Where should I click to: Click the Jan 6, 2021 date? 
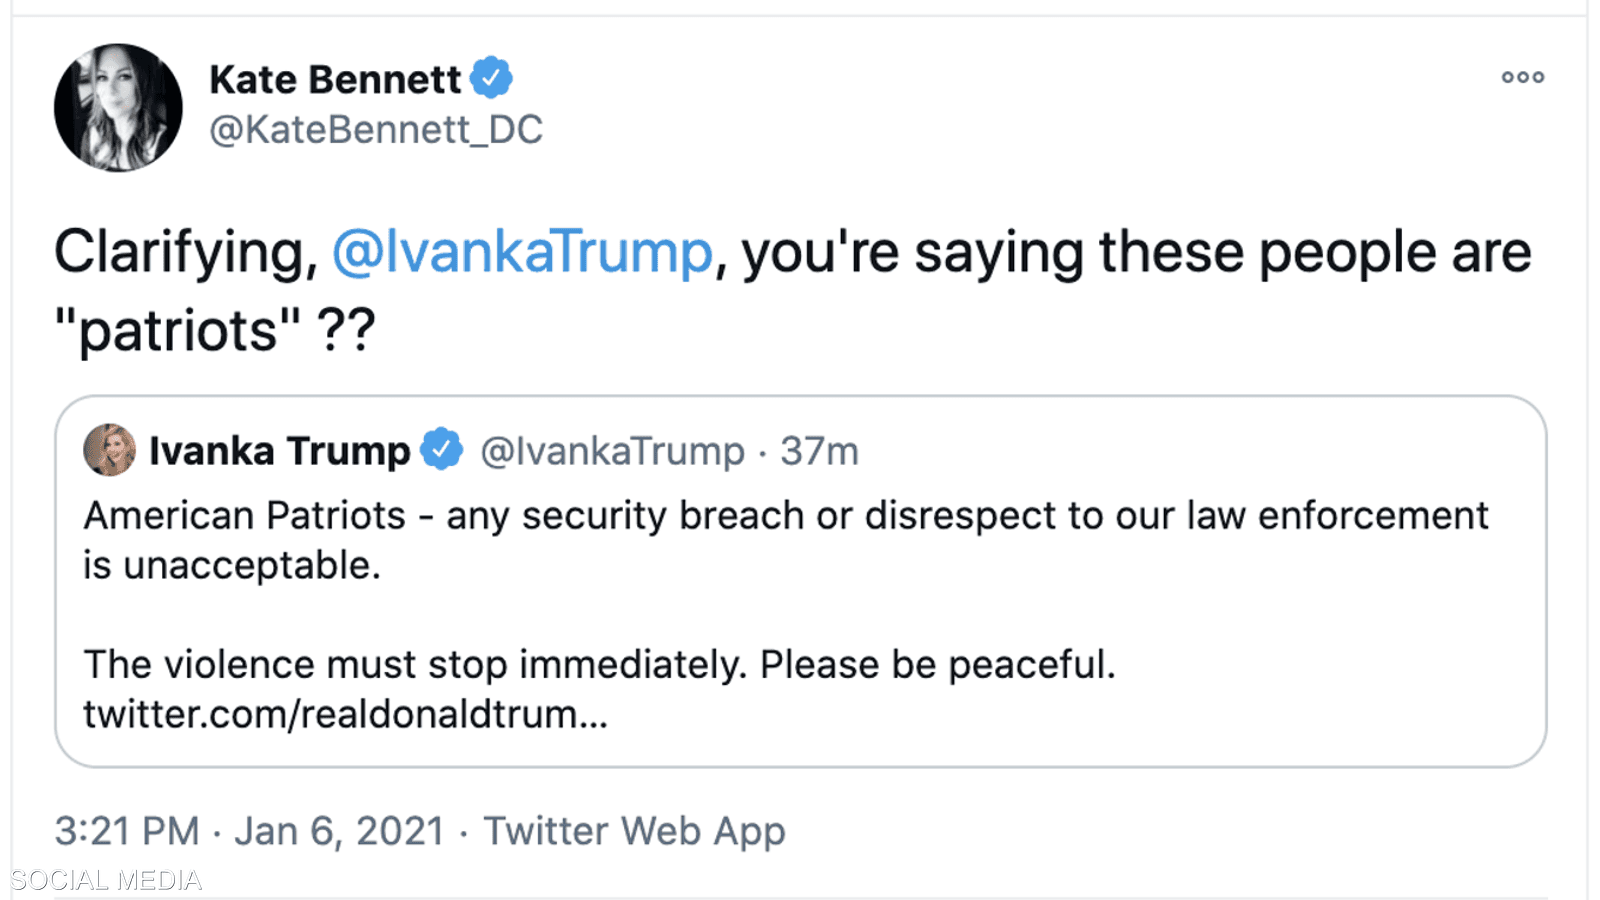[339, 831]
